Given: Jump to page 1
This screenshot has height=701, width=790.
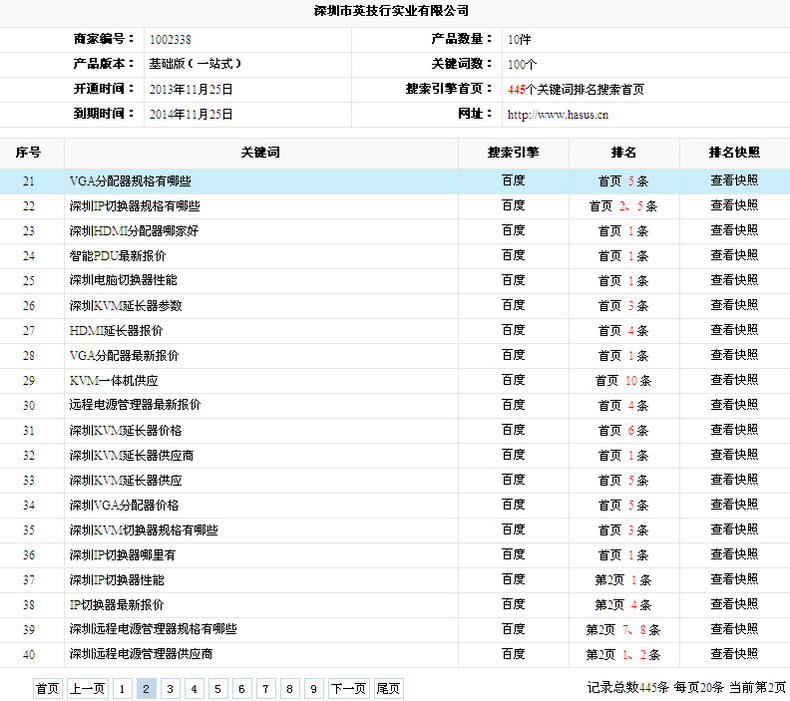Looking at the screenshot, I should pos(122,688).
